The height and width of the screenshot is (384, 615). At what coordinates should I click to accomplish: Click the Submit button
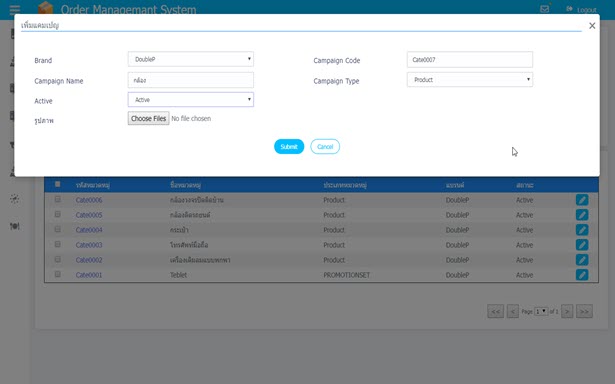(x=289, y=147)
